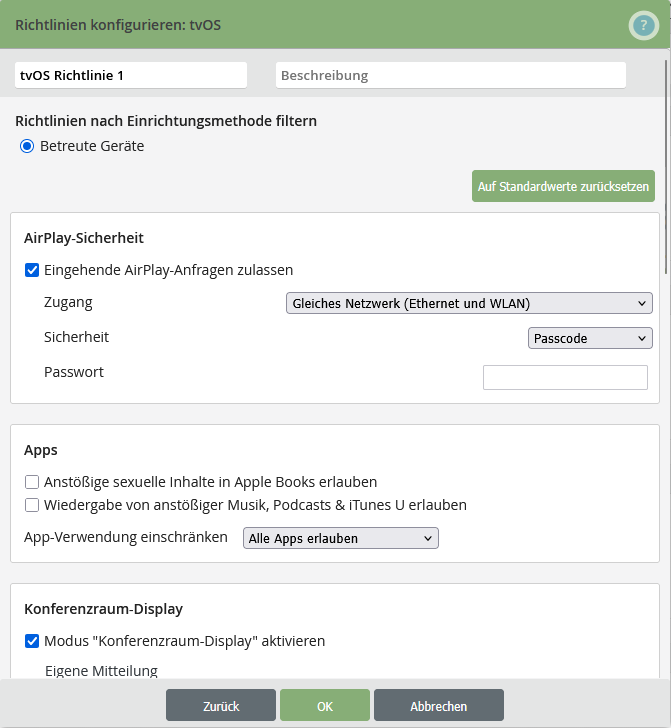This screenshot has height=728, width=671.
Task: Click the AirPlay-Sicherheit section heading
Action: pyautogui.click(x=84, y=238)
